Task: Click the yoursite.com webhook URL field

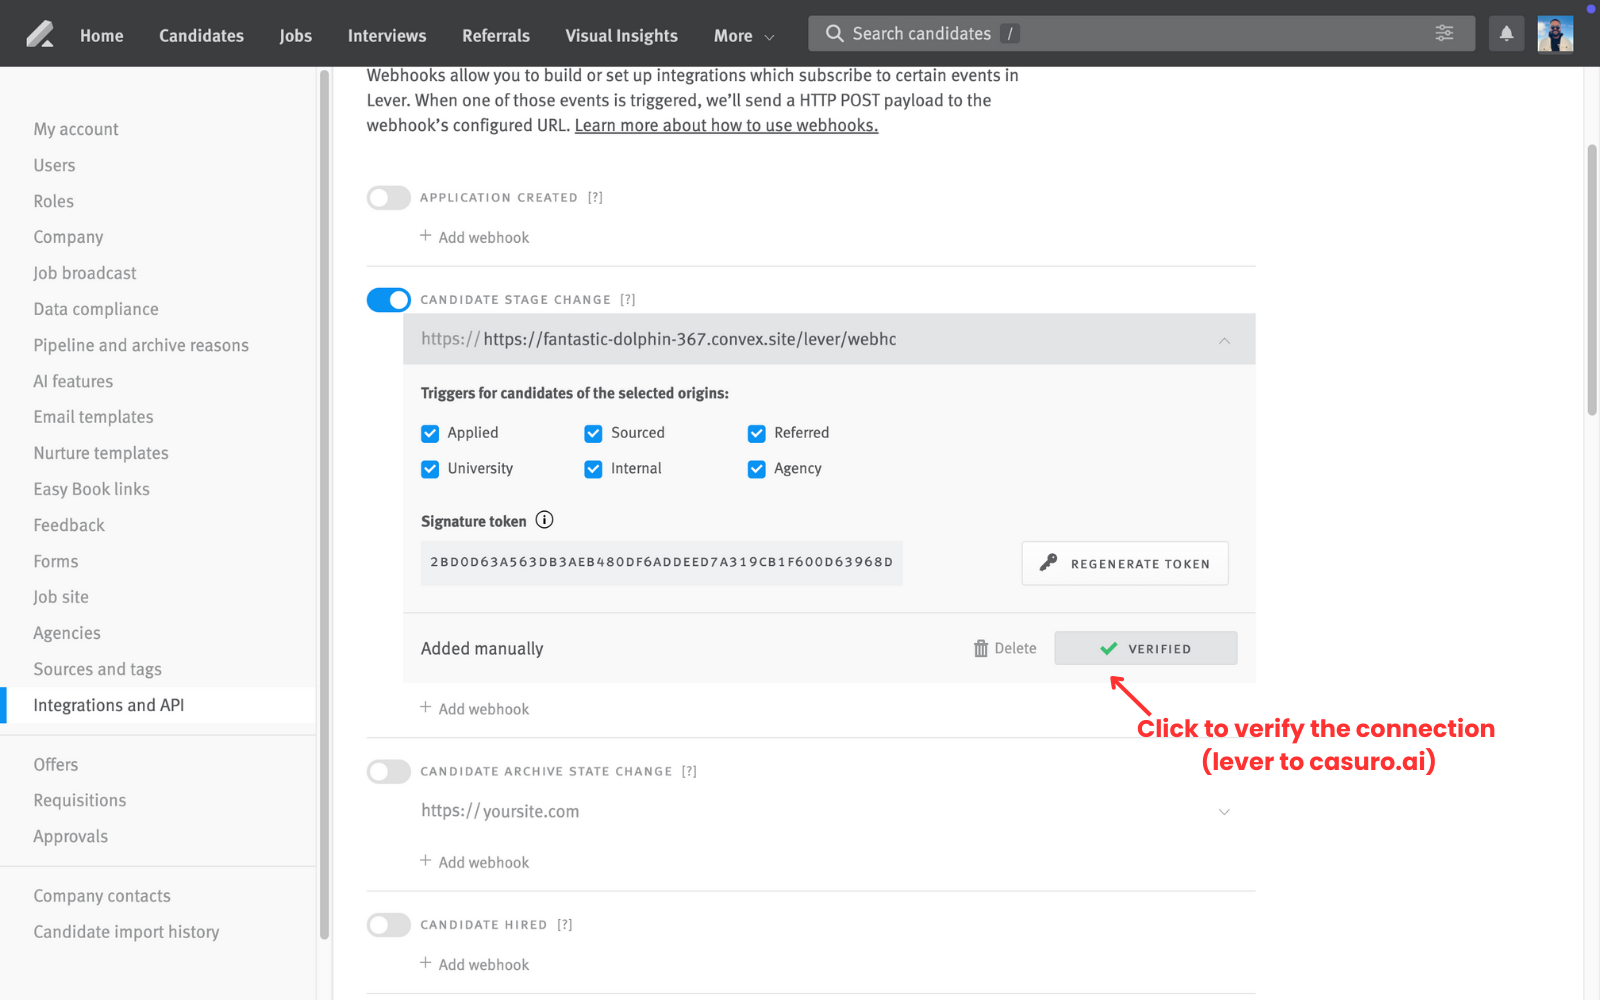Action: (x=829, y=811)
